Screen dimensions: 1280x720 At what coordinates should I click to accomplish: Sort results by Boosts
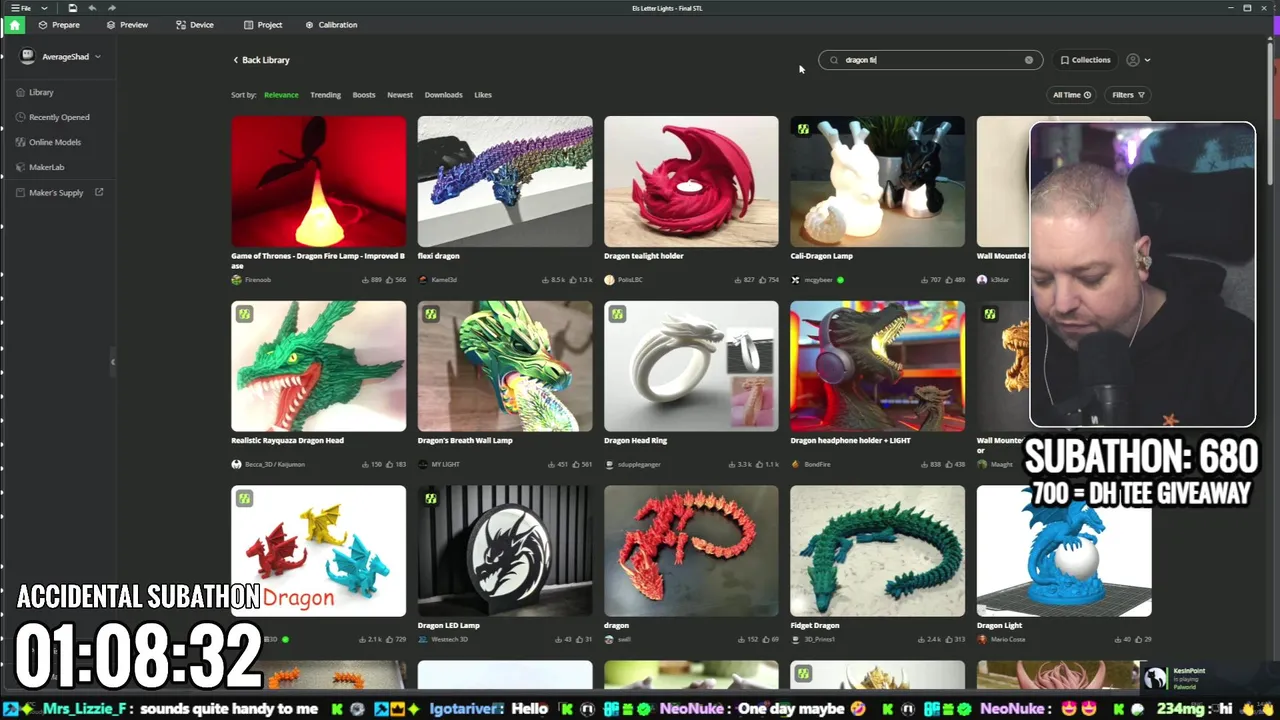pos(364,95)
